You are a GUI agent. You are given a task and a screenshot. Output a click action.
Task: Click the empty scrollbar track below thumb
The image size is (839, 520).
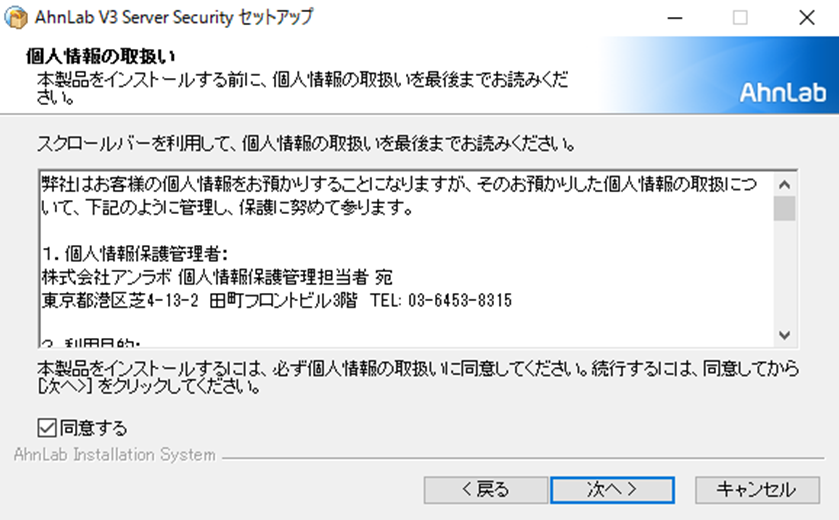tap(784, 273)
